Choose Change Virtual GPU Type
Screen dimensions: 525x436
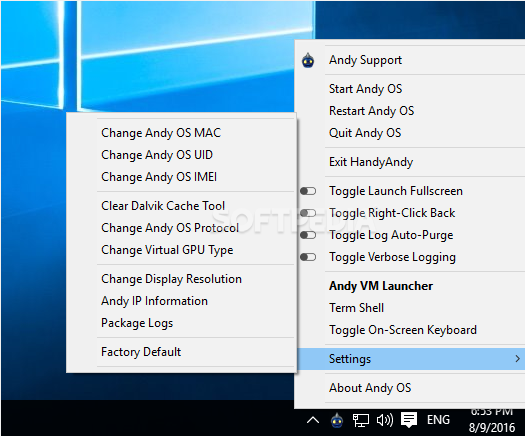167,250
